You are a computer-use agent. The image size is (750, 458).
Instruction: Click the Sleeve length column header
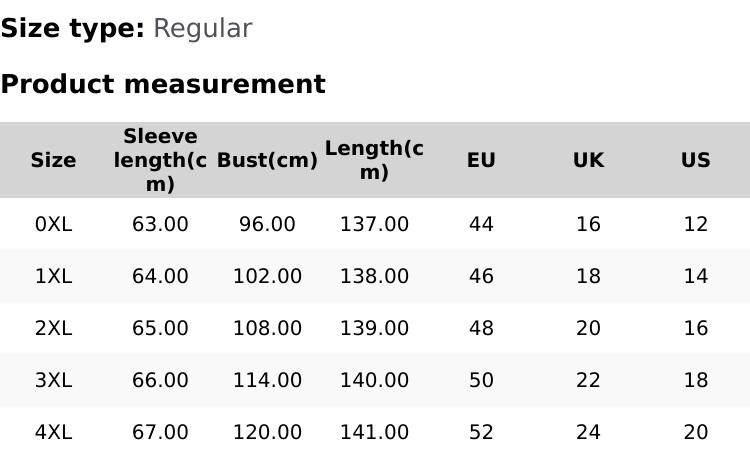click(x=160, y=160)
